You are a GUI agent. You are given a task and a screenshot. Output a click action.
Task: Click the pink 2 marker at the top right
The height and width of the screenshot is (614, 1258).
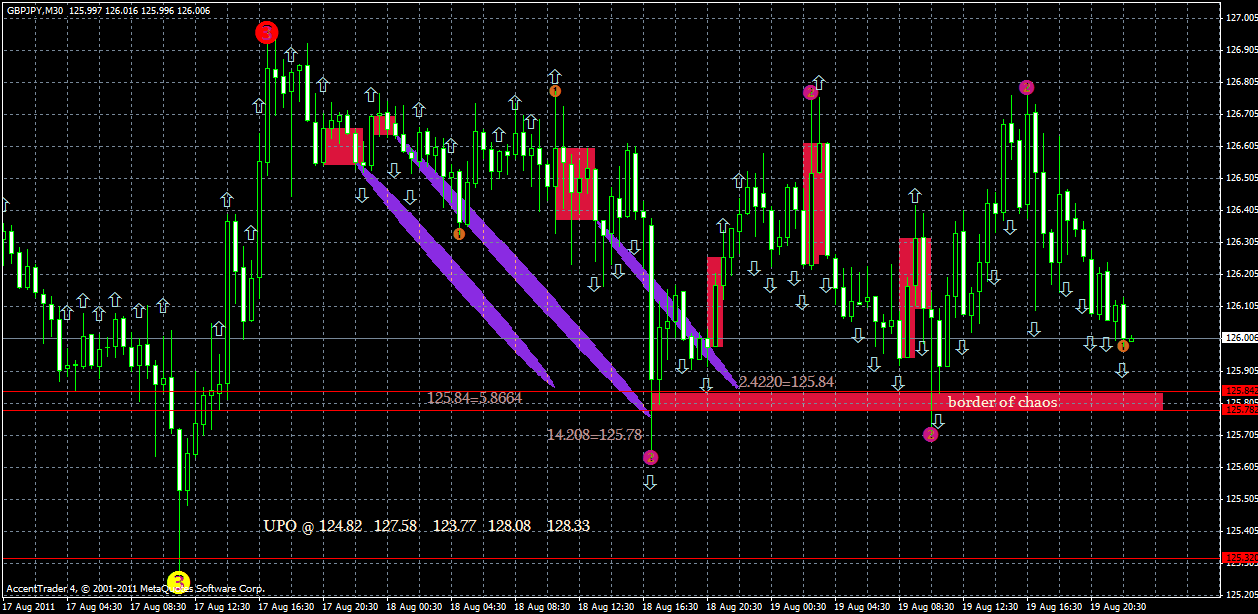pos(1026,88)
